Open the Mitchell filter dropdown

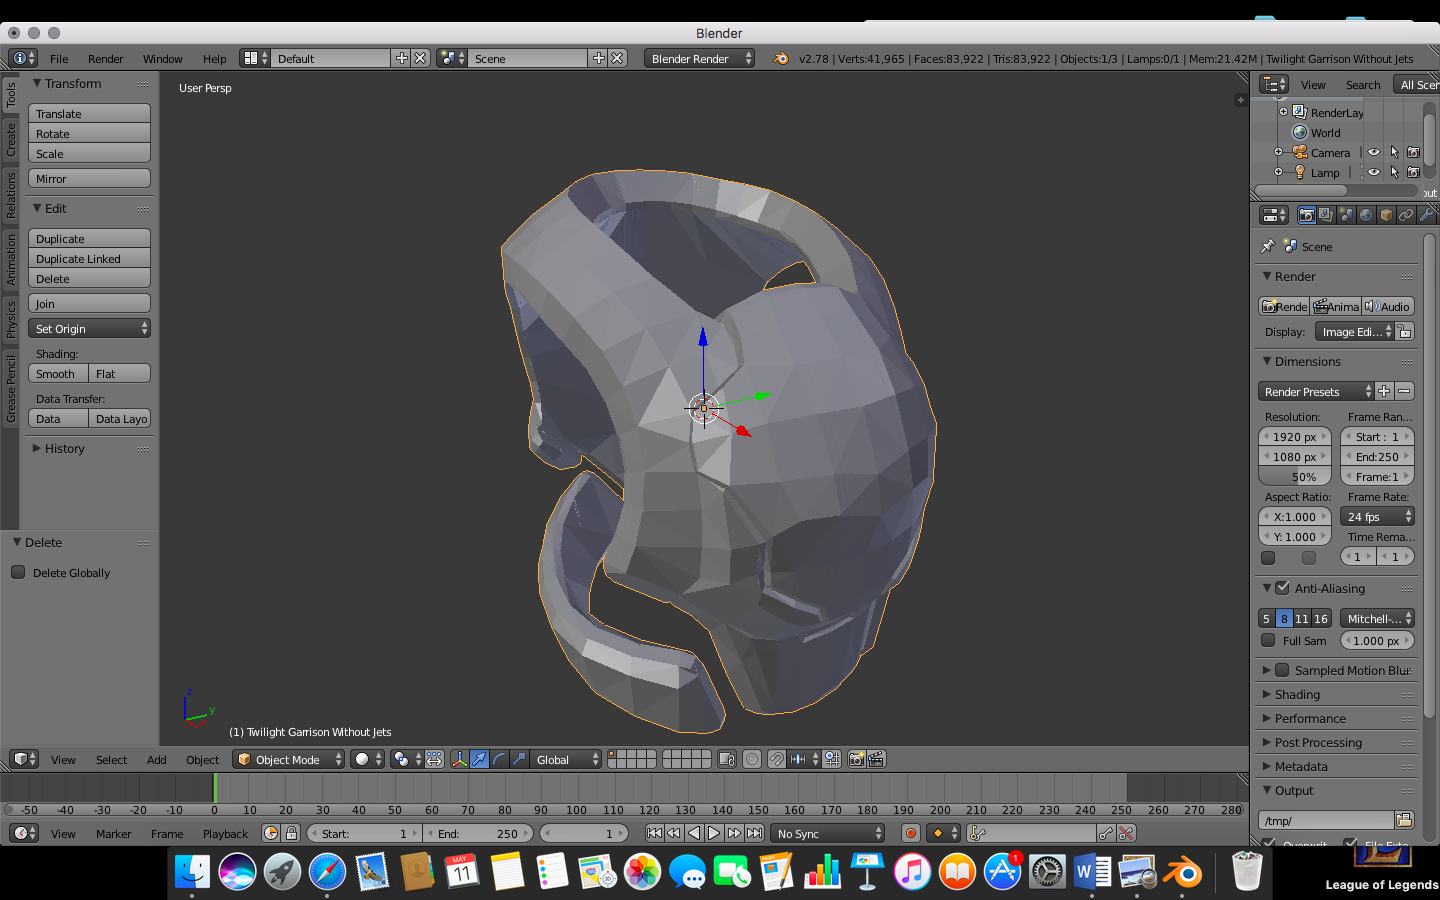(x=1377, y=618)
